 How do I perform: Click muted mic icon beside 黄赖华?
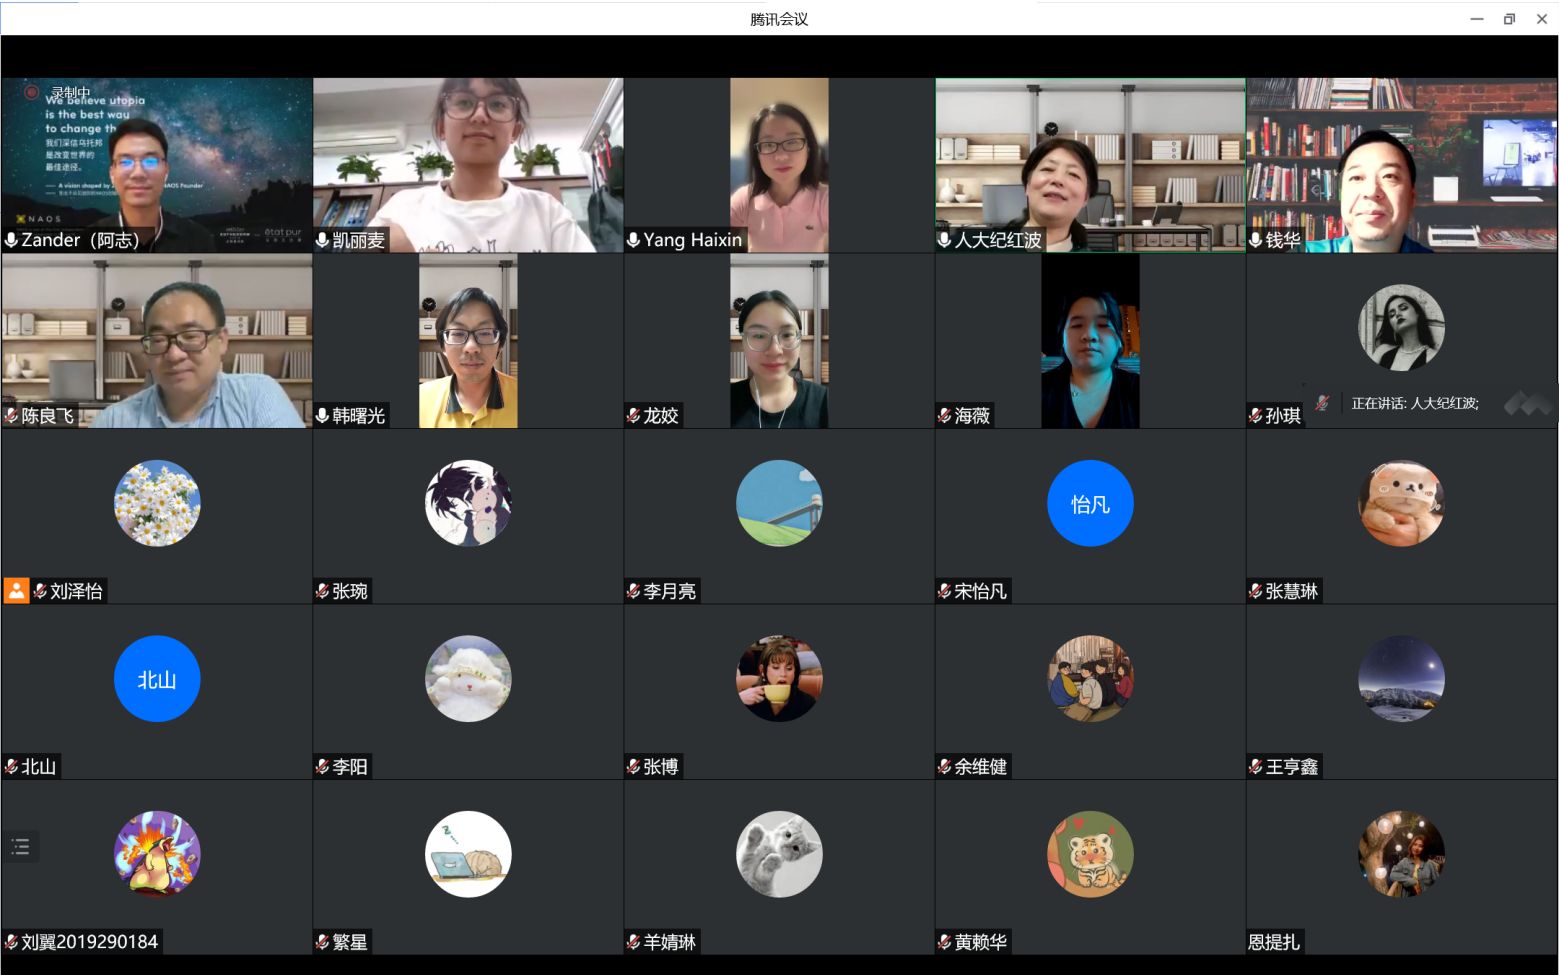click(x=945, y=942)
